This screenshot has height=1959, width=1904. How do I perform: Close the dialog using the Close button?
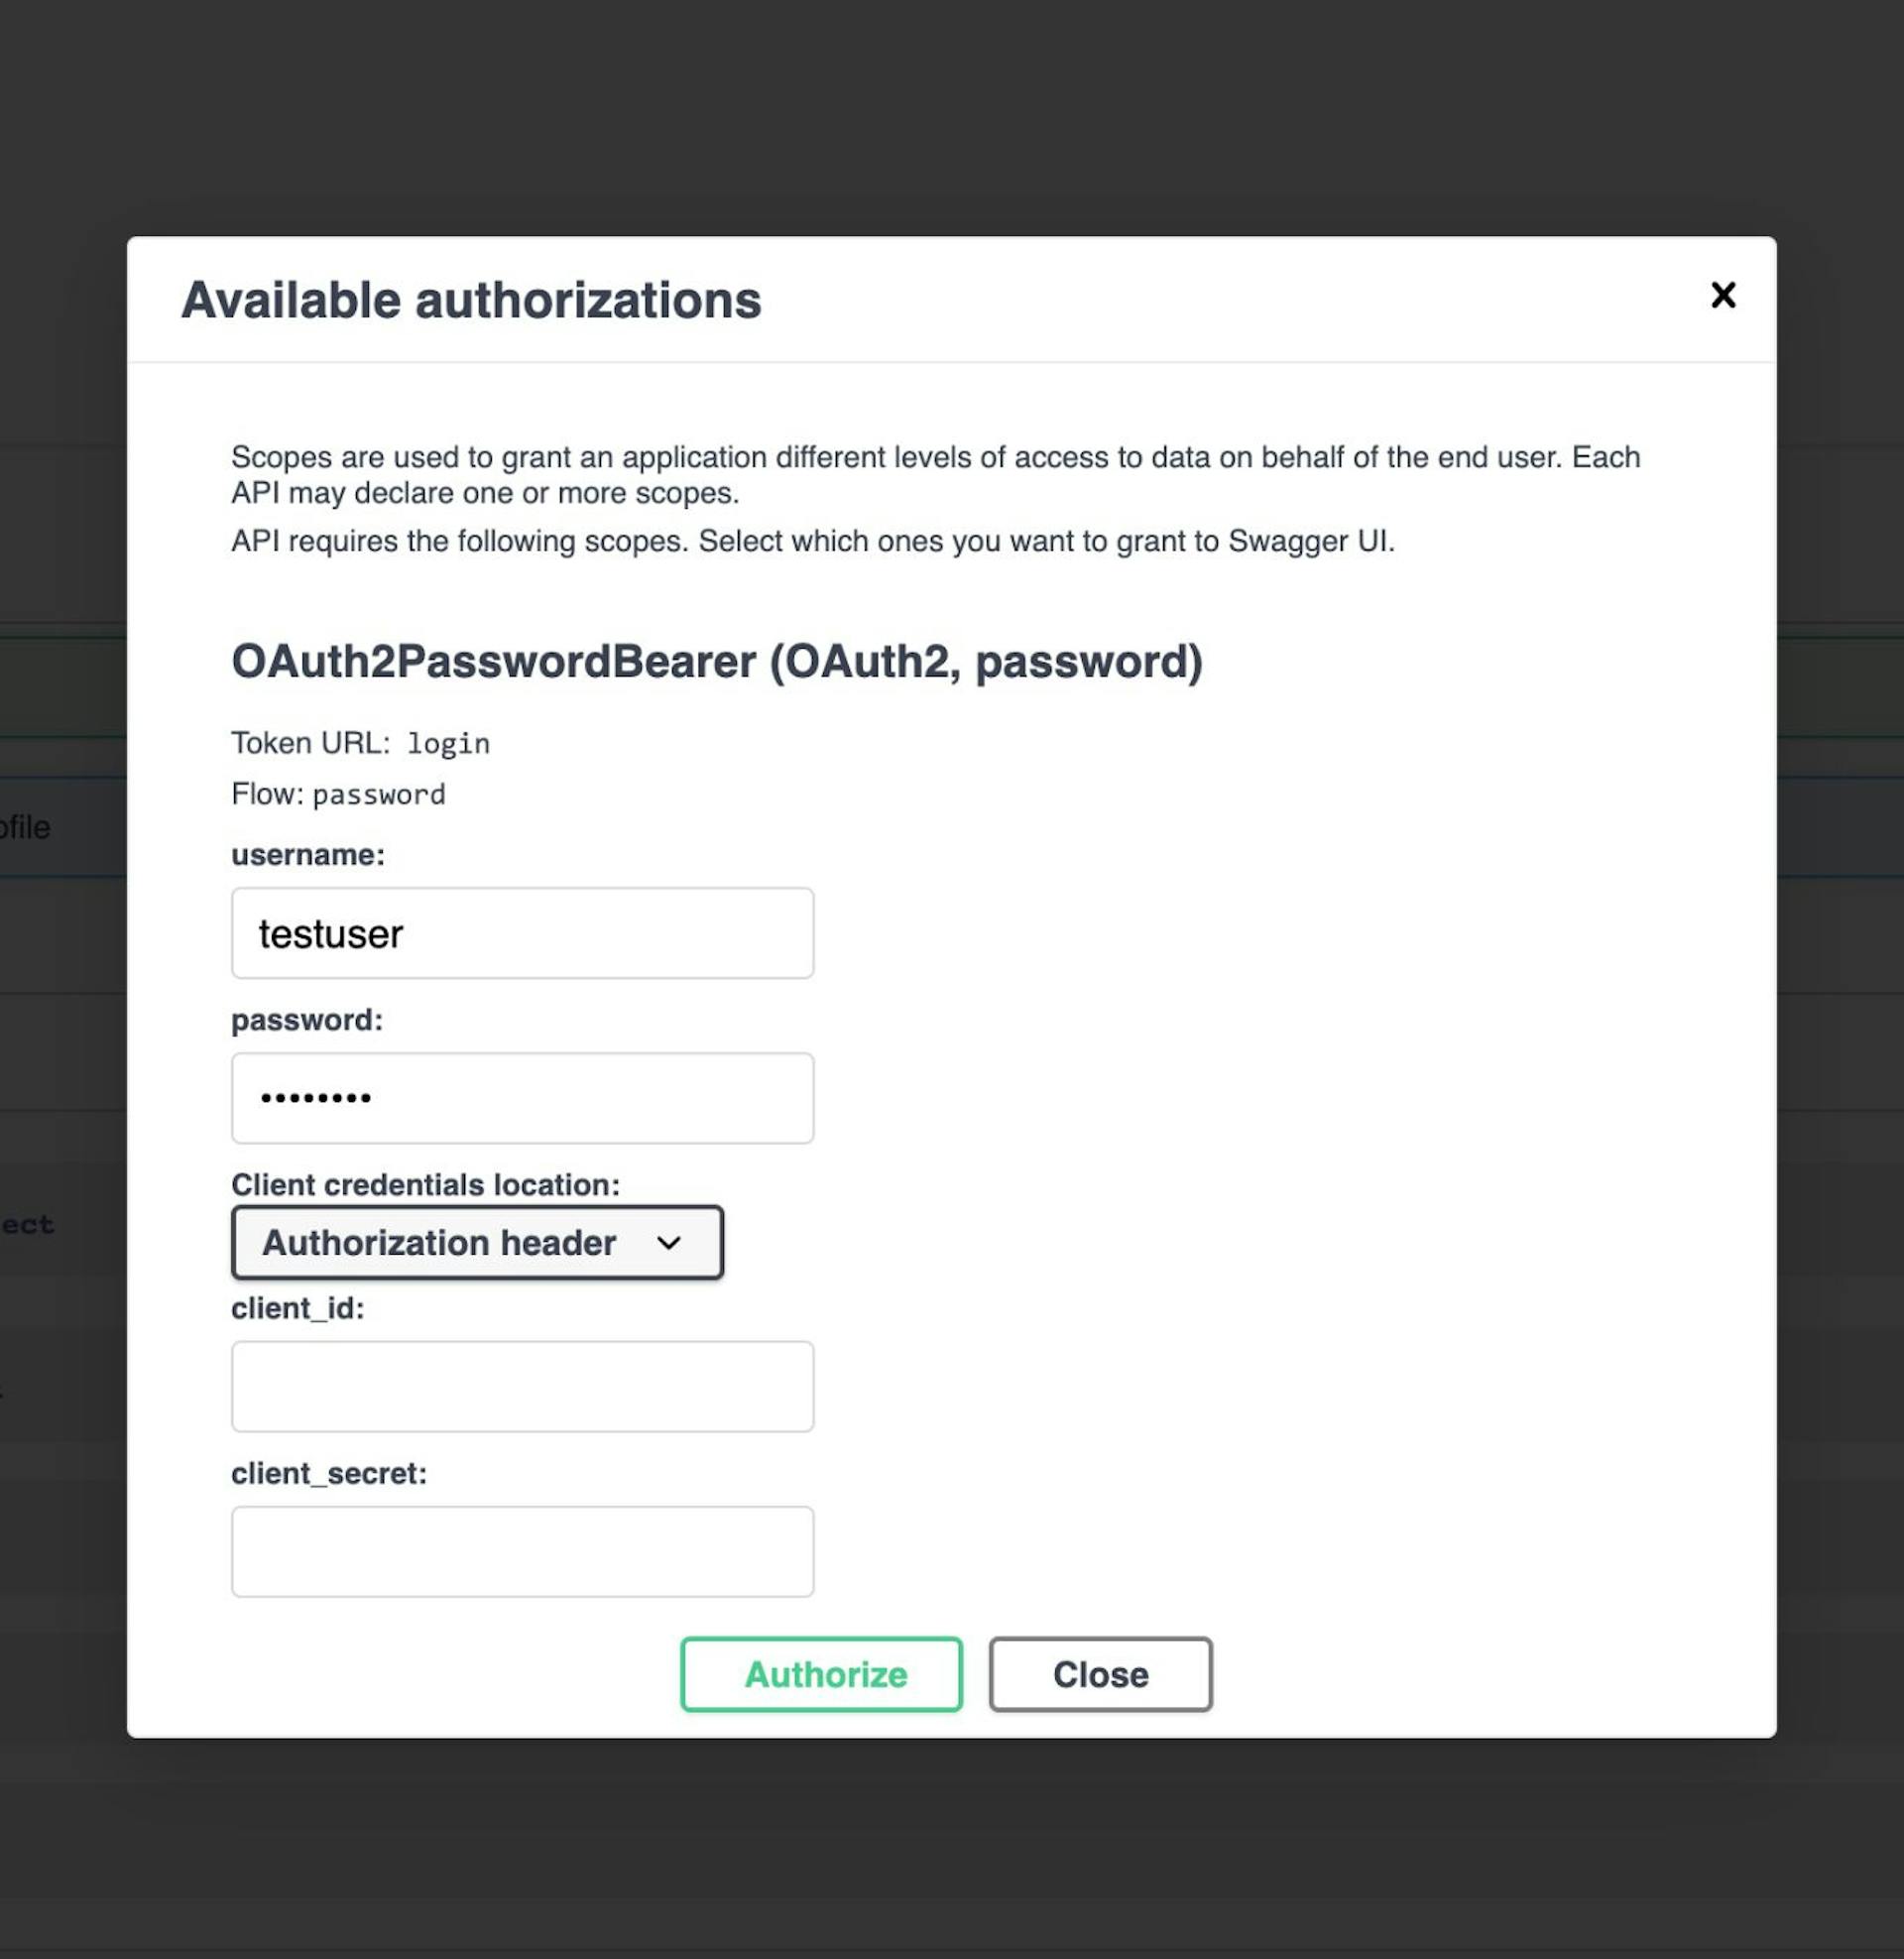tap(1100, 1675)
